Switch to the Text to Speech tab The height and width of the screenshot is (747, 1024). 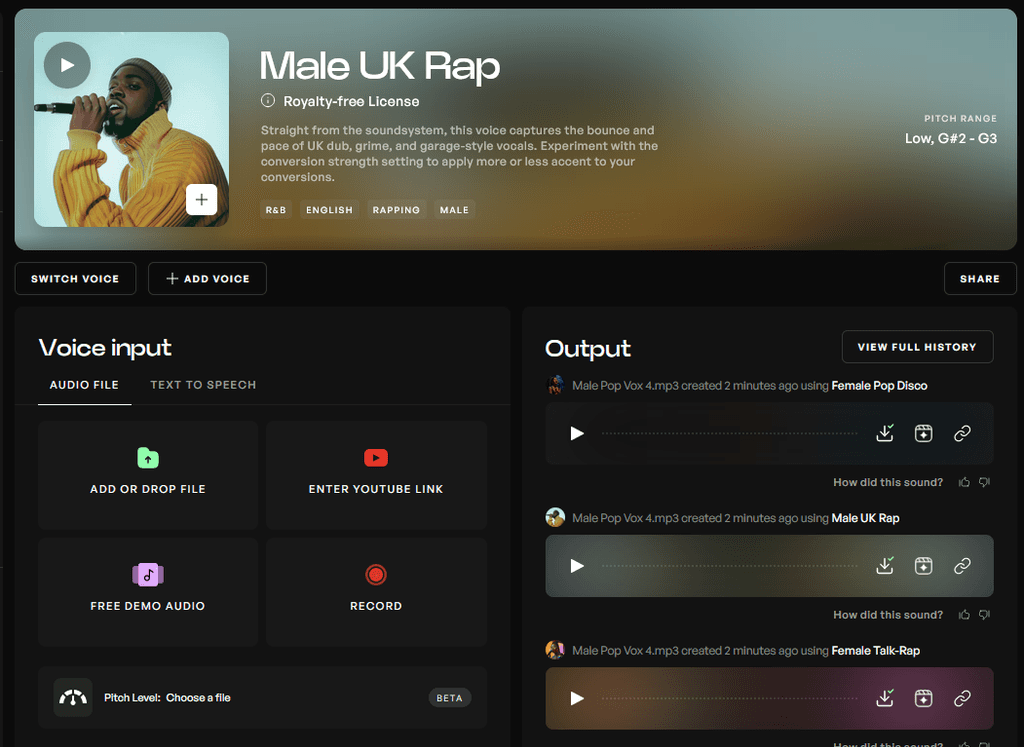click(203, 384)
